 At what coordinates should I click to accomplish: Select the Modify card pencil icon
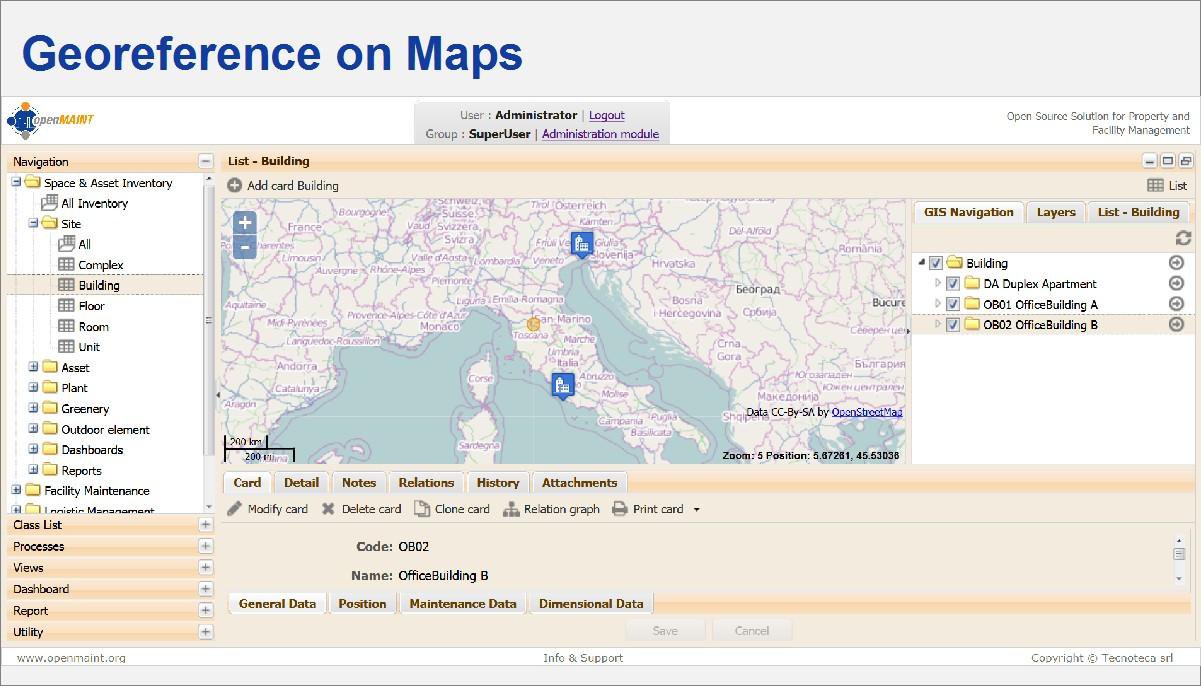pos(234,508)
